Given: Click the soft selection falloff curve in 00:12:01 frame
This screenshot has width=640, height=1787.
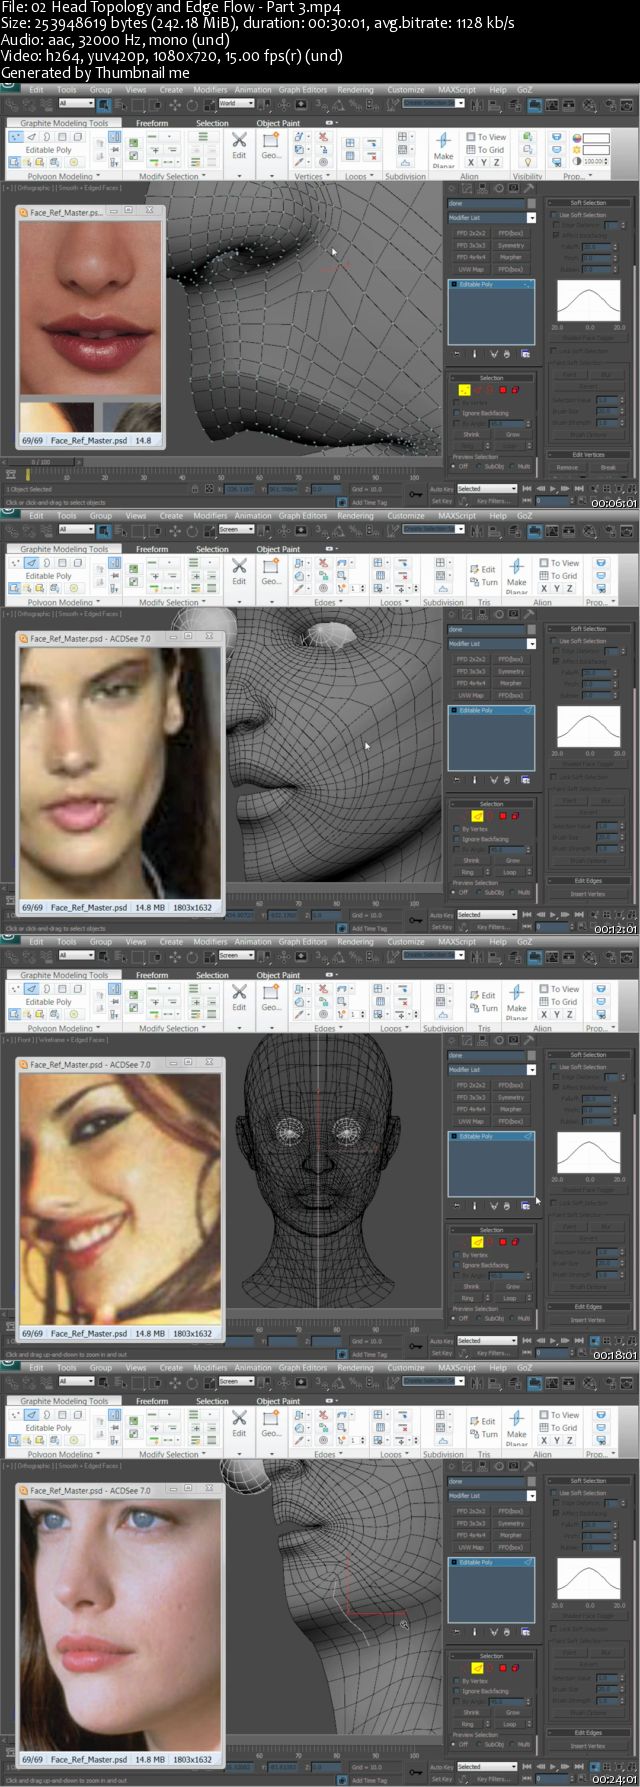Looking at the screenshot, I should pos(588,726).
